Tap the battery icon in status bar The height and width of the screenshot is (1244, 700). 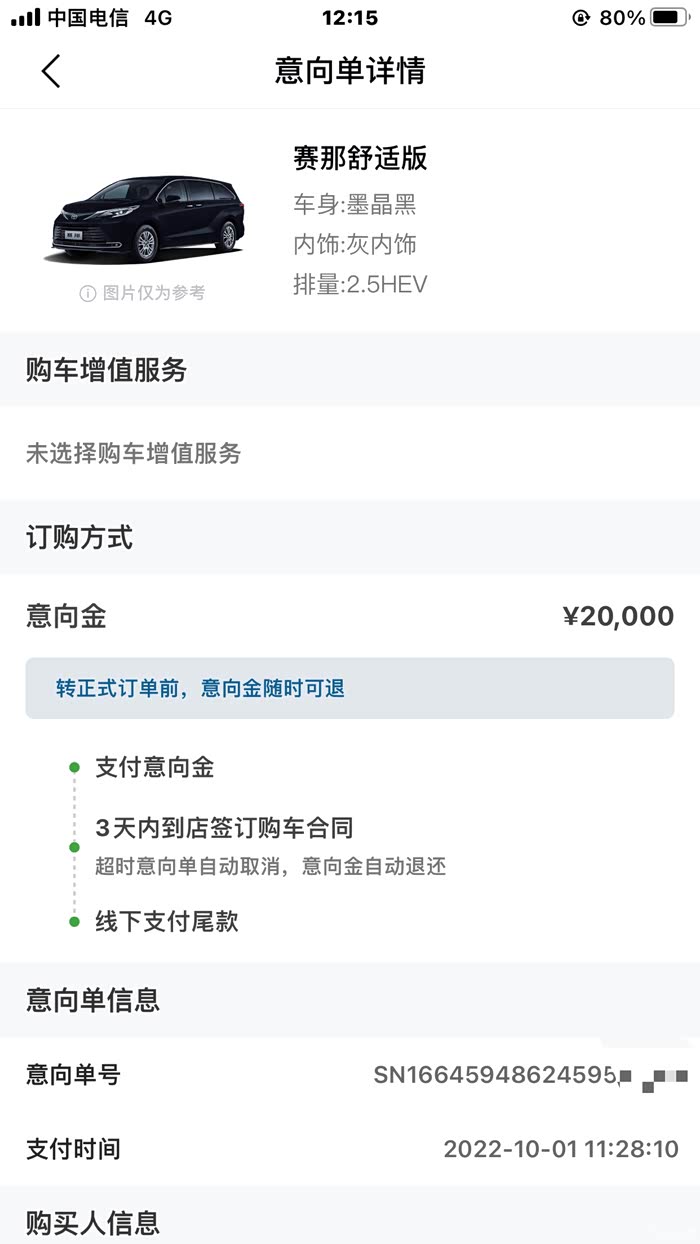669,17
